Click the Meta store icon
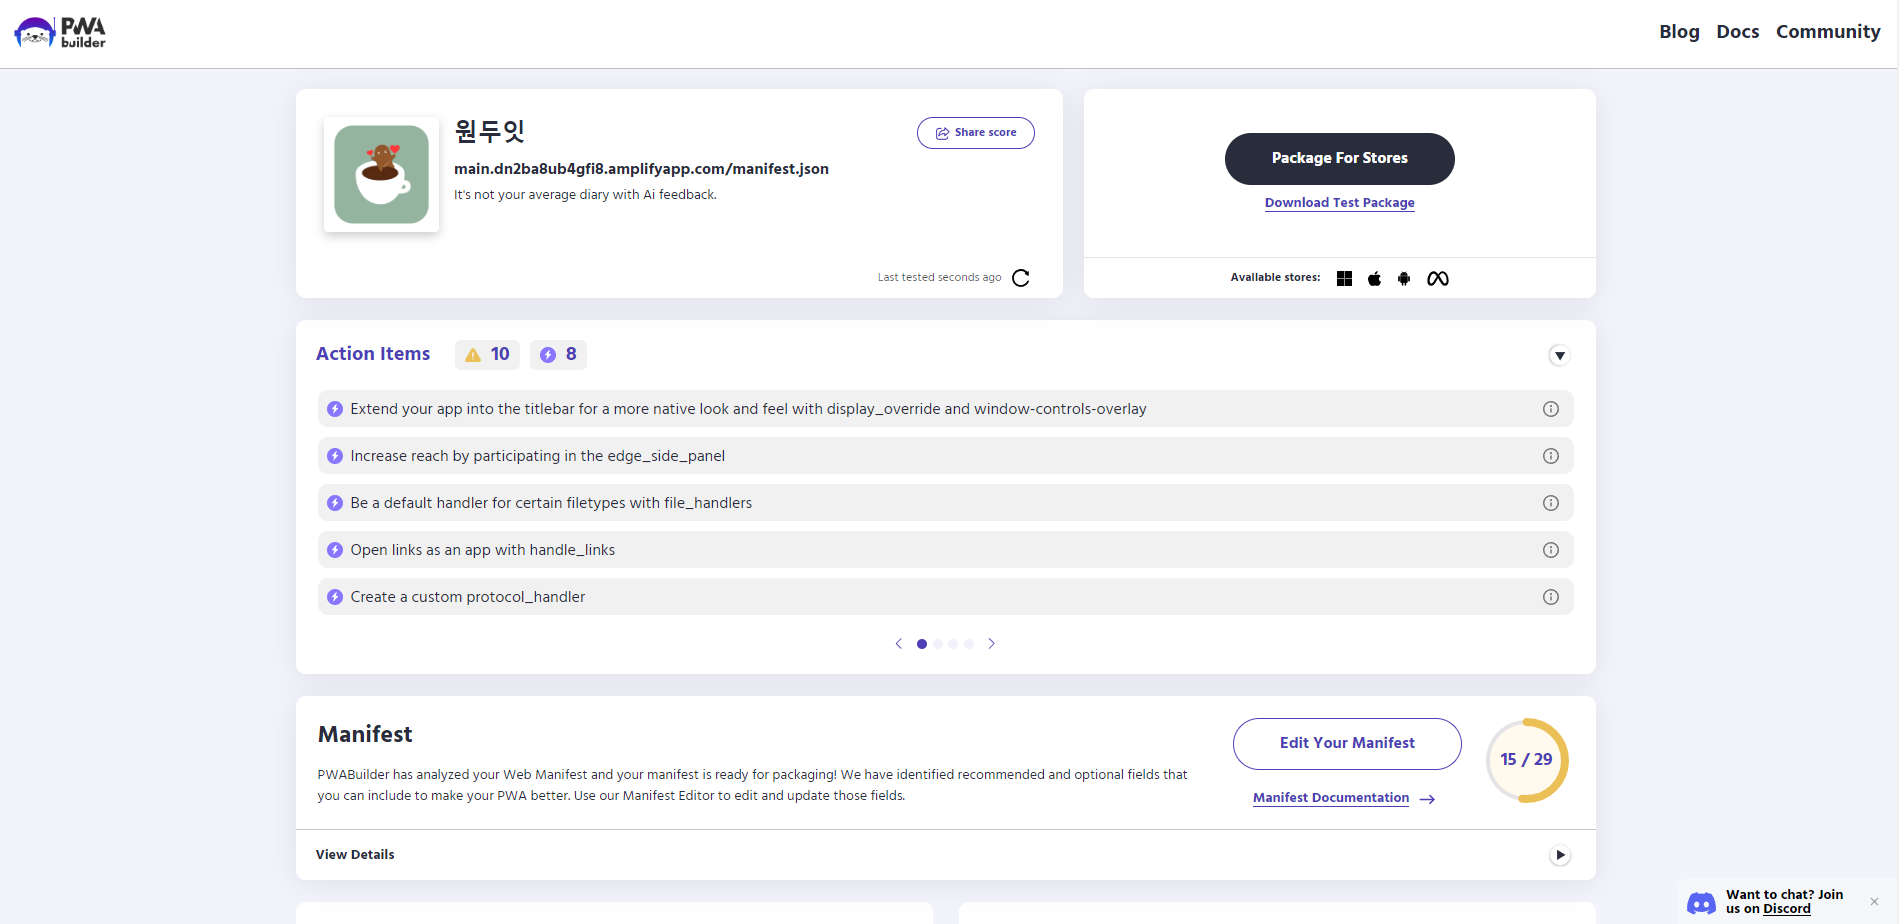This screenshot has width=1899, height=924. click(1437, 279)
